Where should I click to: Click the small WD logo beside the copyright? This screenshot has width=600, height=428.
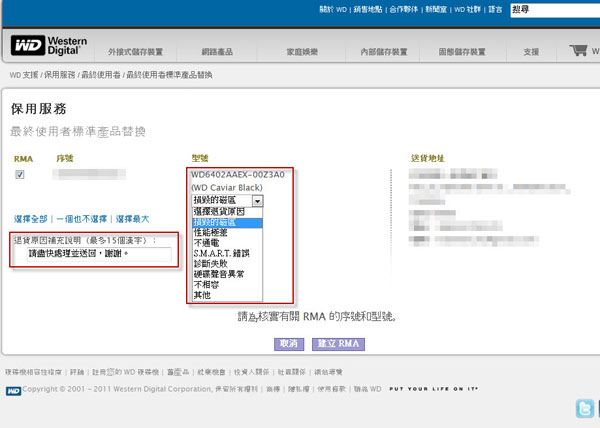pyautogui.click(x=13, y=391)
